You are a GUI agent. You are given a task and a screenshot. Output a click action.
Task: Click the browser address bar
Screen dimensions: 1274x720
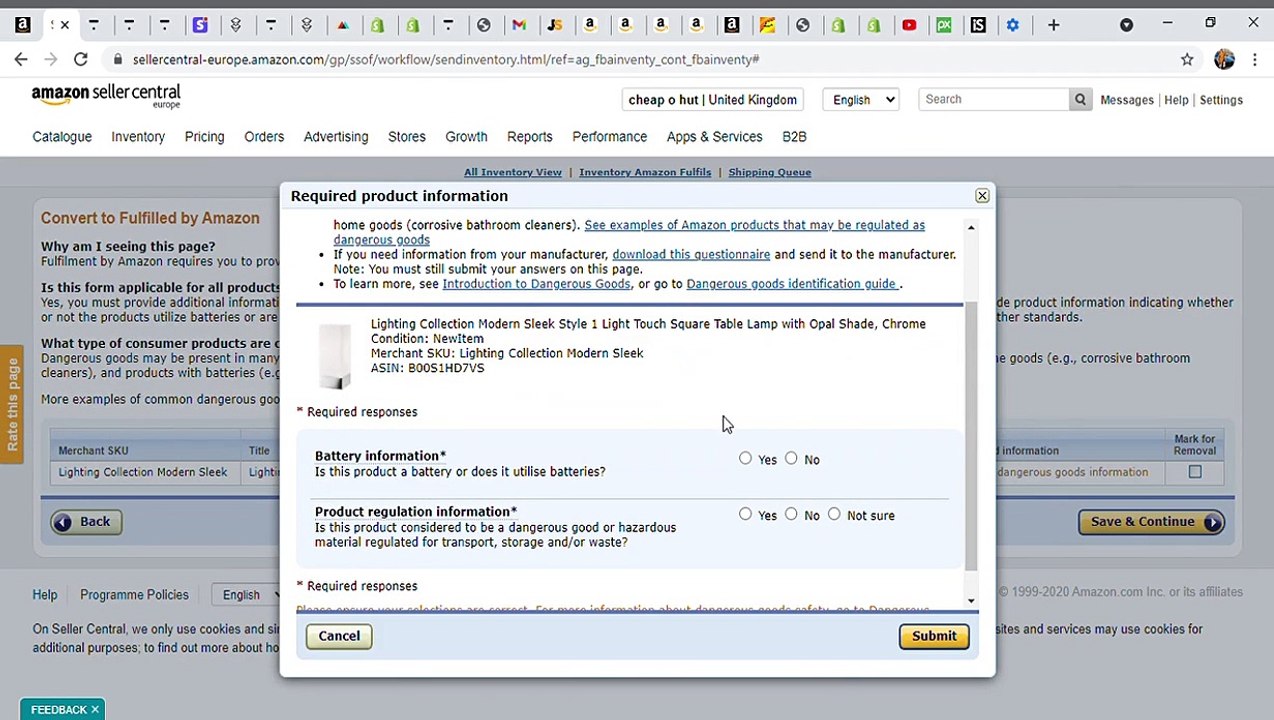(x=640, y=60)
